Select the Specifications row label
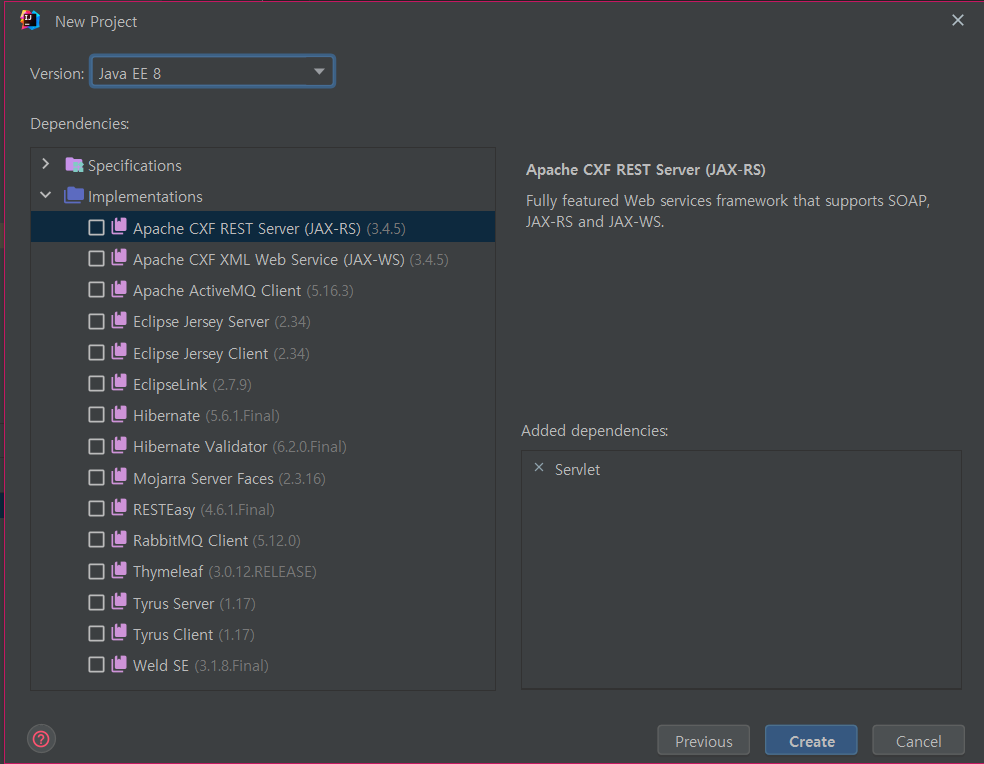The width and height of the screenshot is (984, 764). coord(134,166)
